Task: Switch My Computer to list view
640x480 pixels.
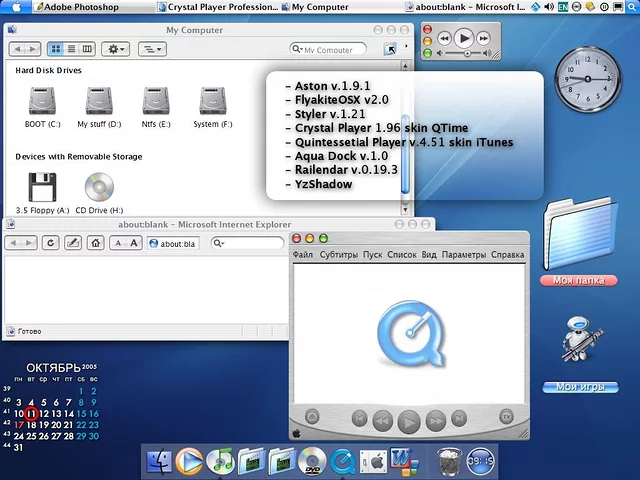Action: pyautogui.click(x=71, y=49)
